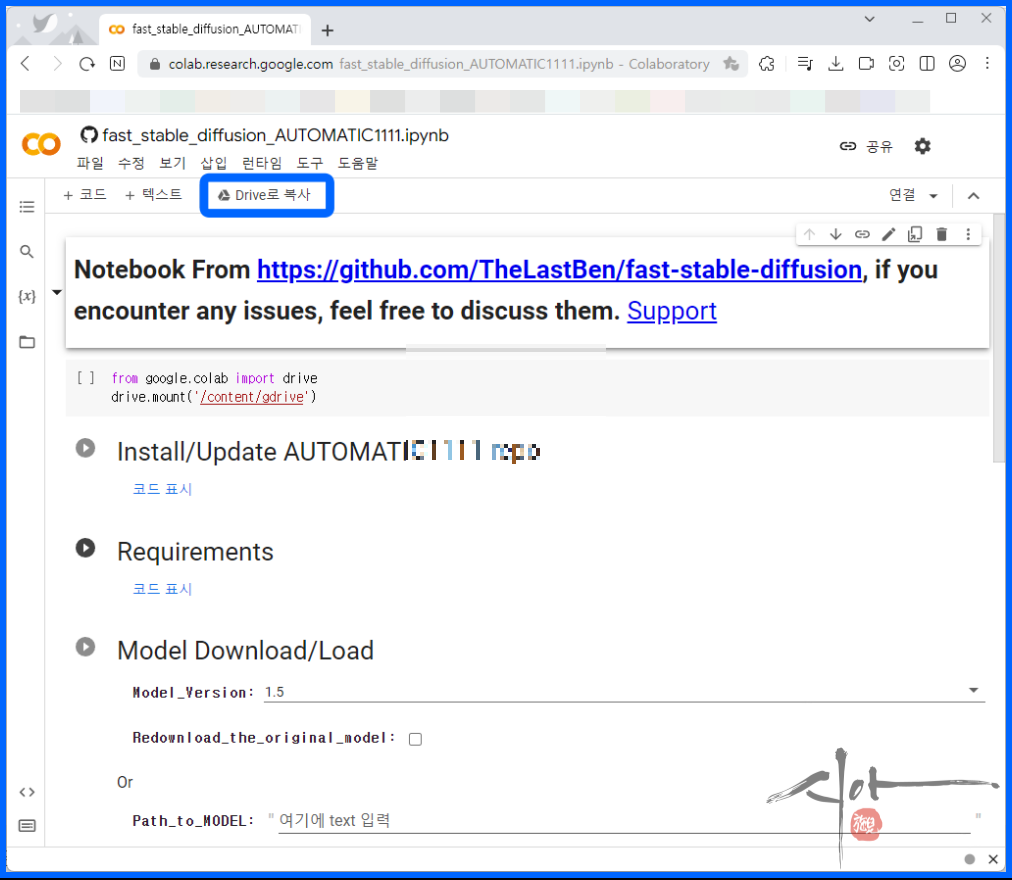1012x880 pixels.
Task: Open the terminal panel icon at the bottom of the sidebar
Action: click(26, 826)
